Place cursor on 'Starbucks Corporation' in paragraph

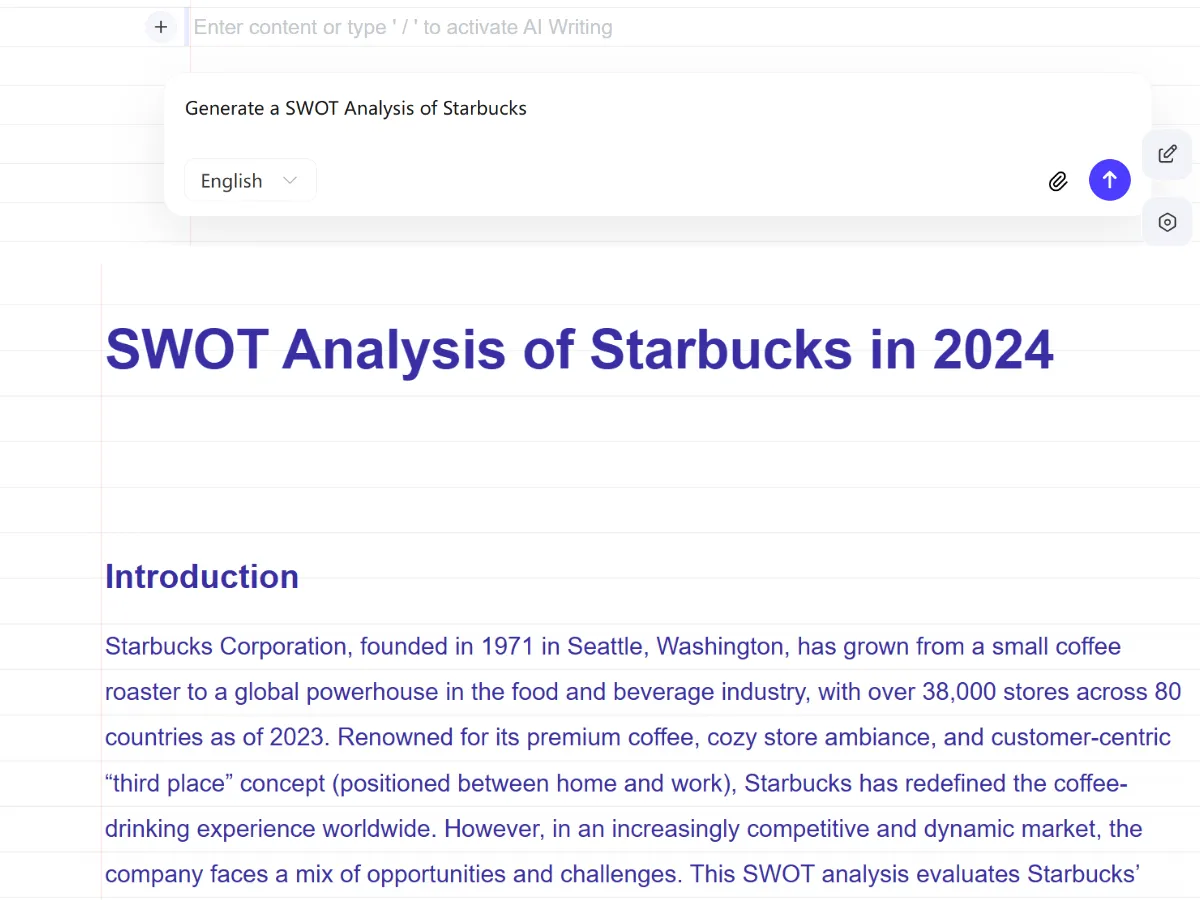(224, 647)
